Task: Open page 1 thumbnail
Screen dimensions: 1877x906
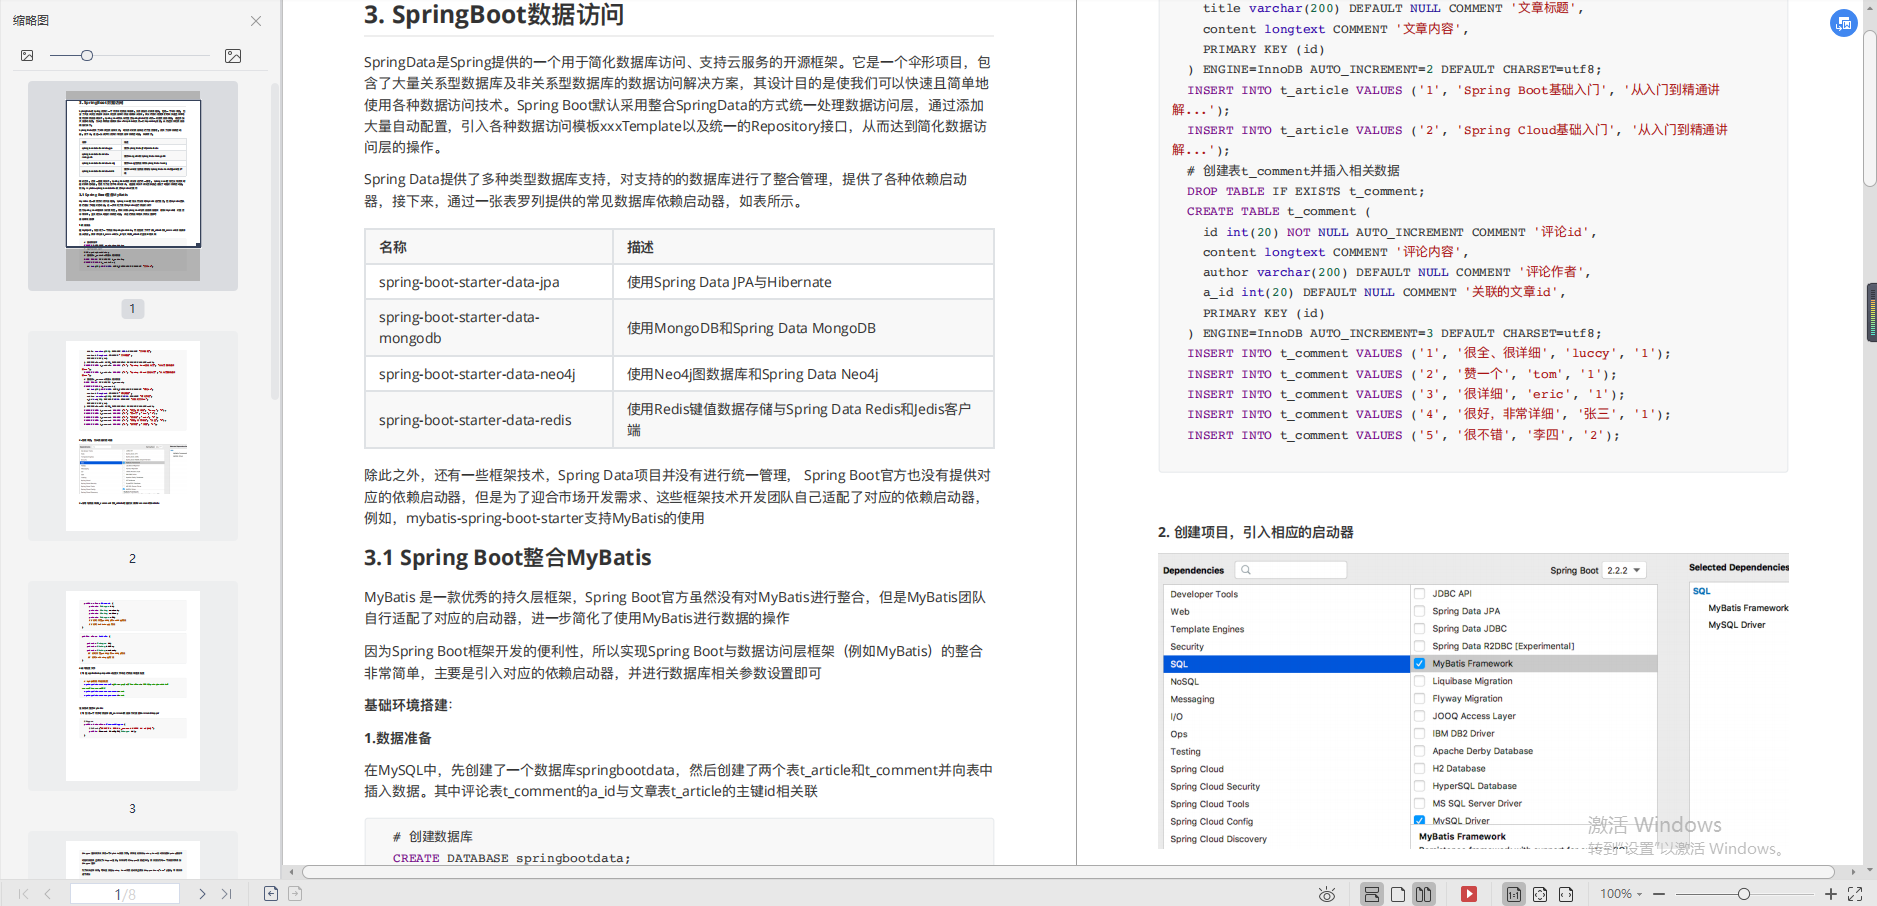Action: coord(133,186)
